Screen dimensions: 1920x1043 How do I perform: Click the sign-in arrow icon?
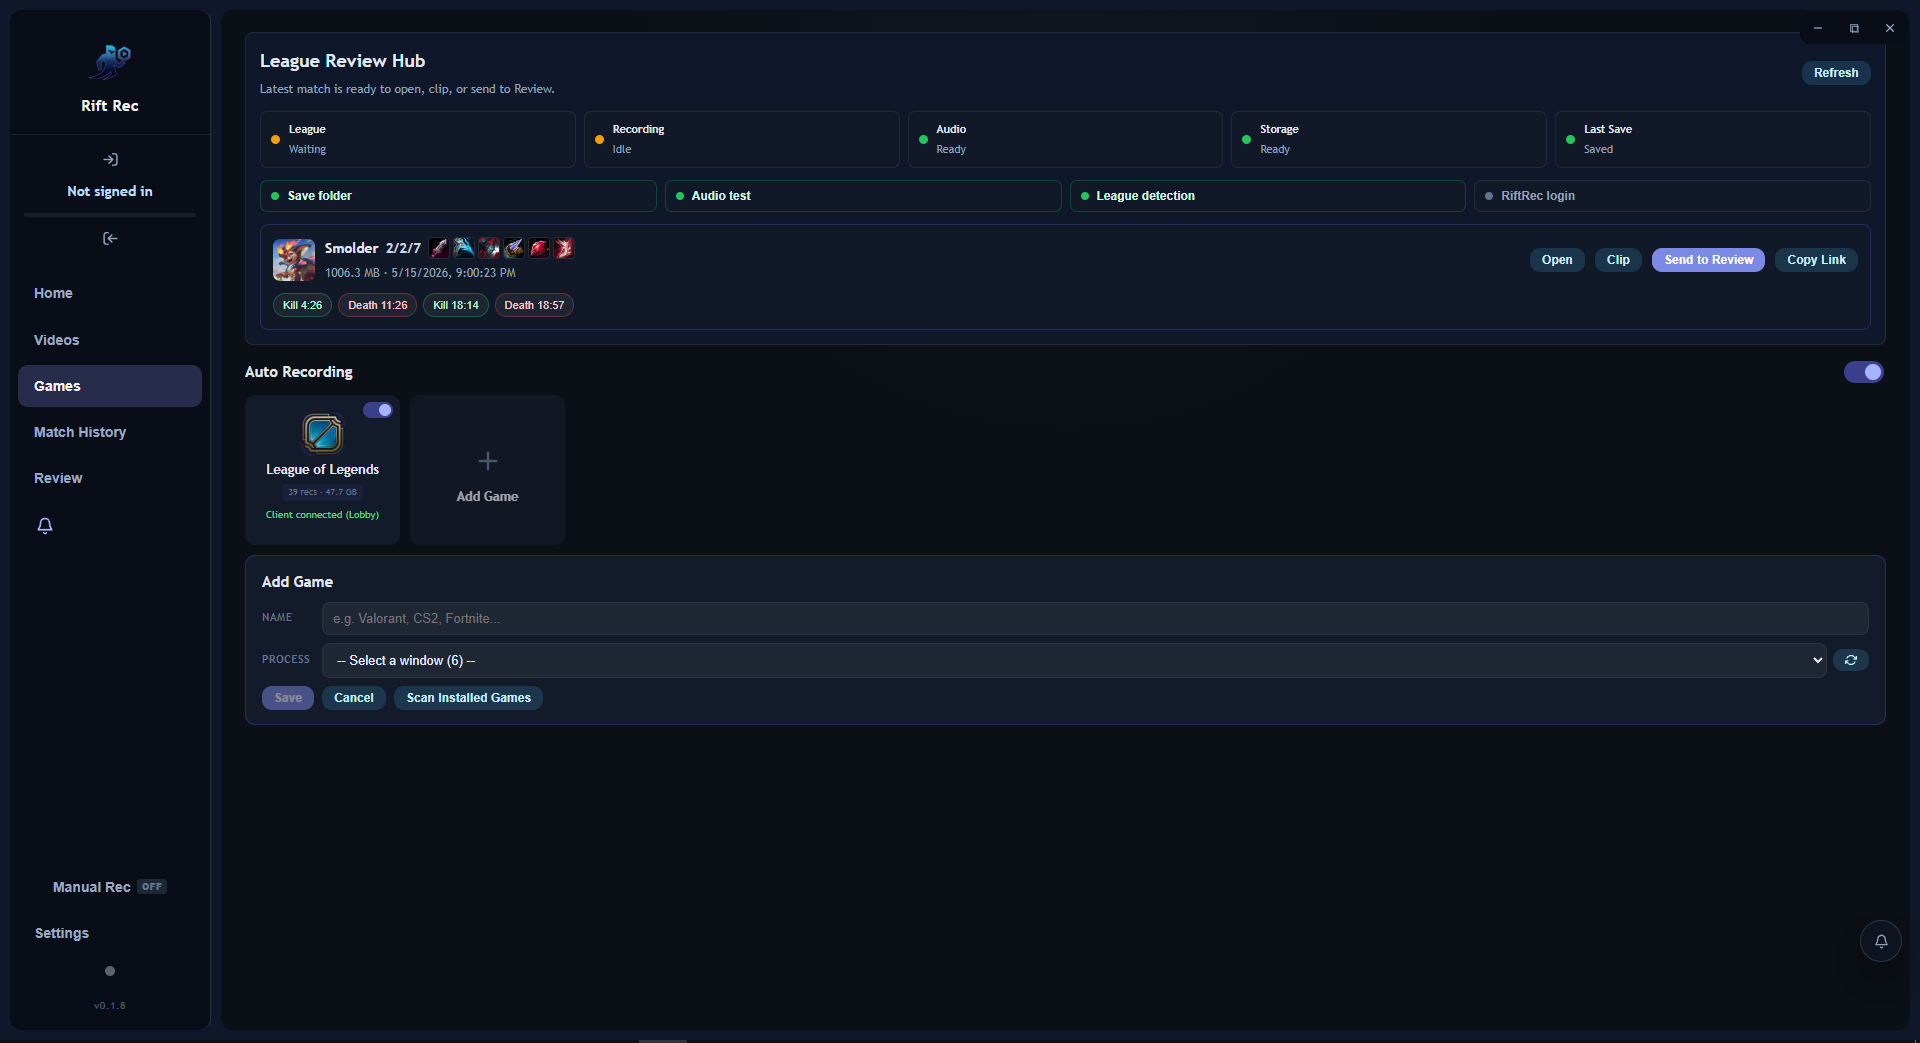pos(110,160)
